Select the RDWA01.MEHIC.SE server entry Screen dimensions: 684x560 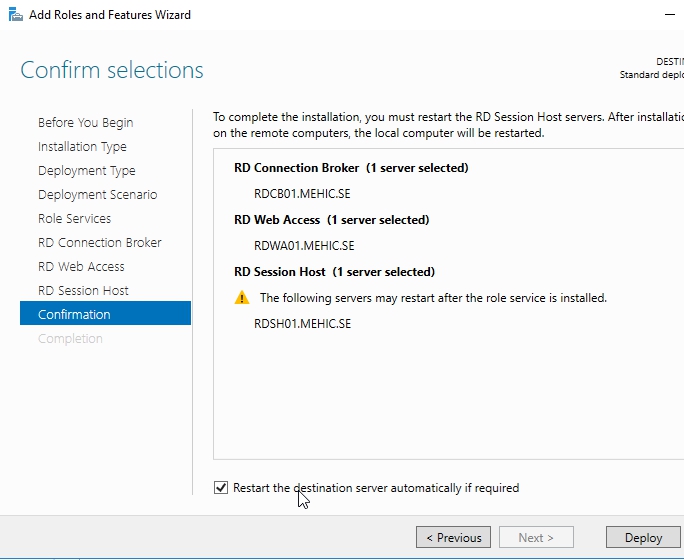(x=304, y=246)
